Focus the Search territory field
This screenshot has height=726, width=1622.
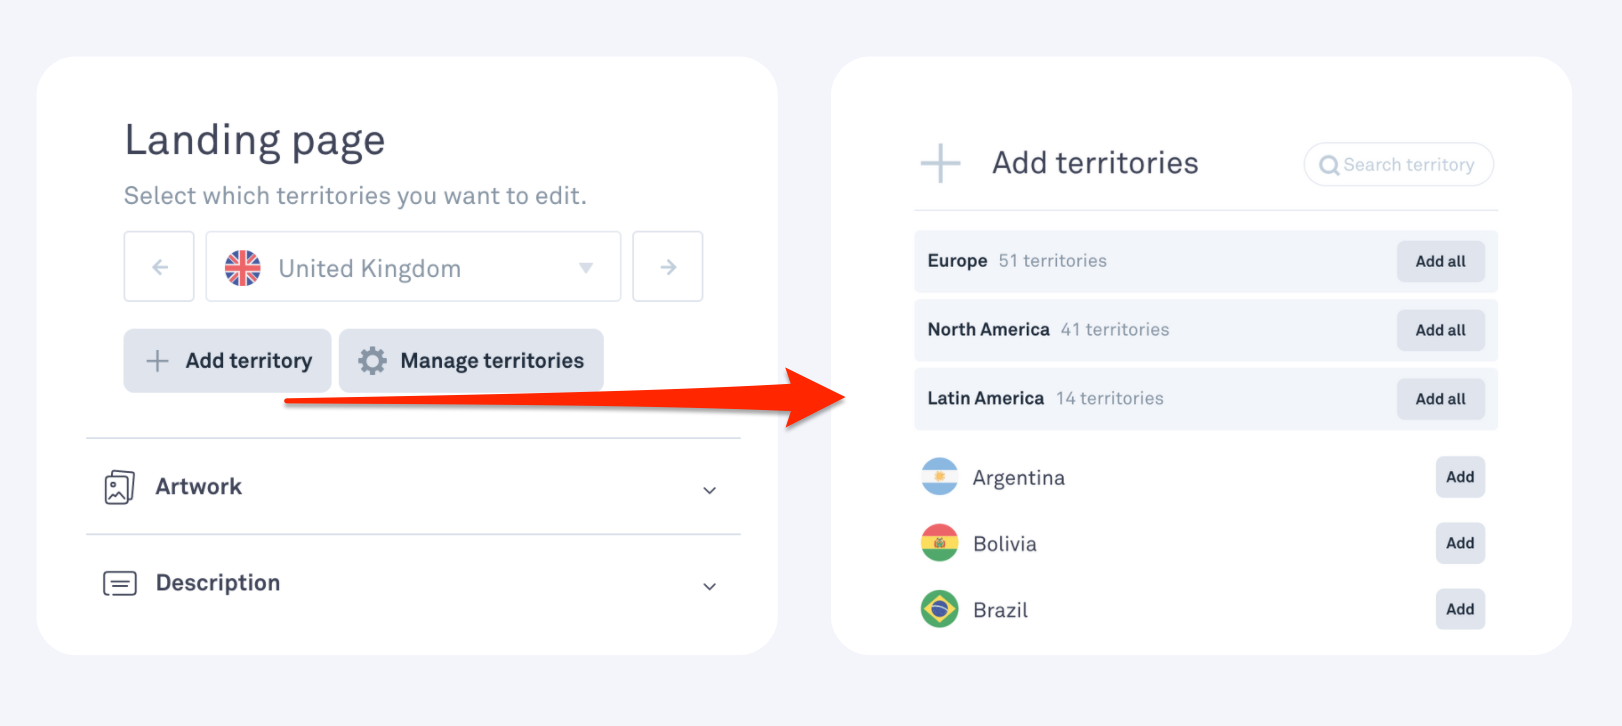1398,164
